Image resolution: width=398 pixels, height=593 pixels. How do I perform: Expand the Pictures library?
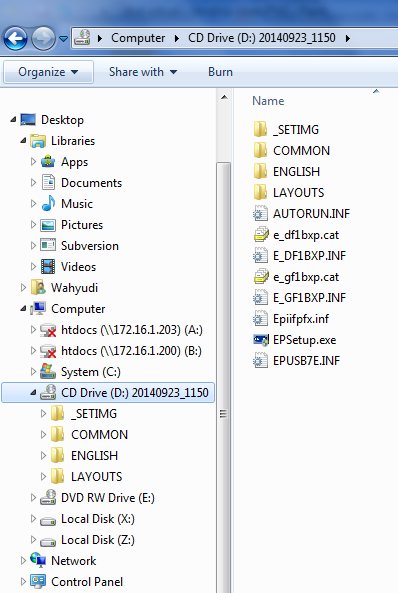pyautogui.click(x=33, y=225)
